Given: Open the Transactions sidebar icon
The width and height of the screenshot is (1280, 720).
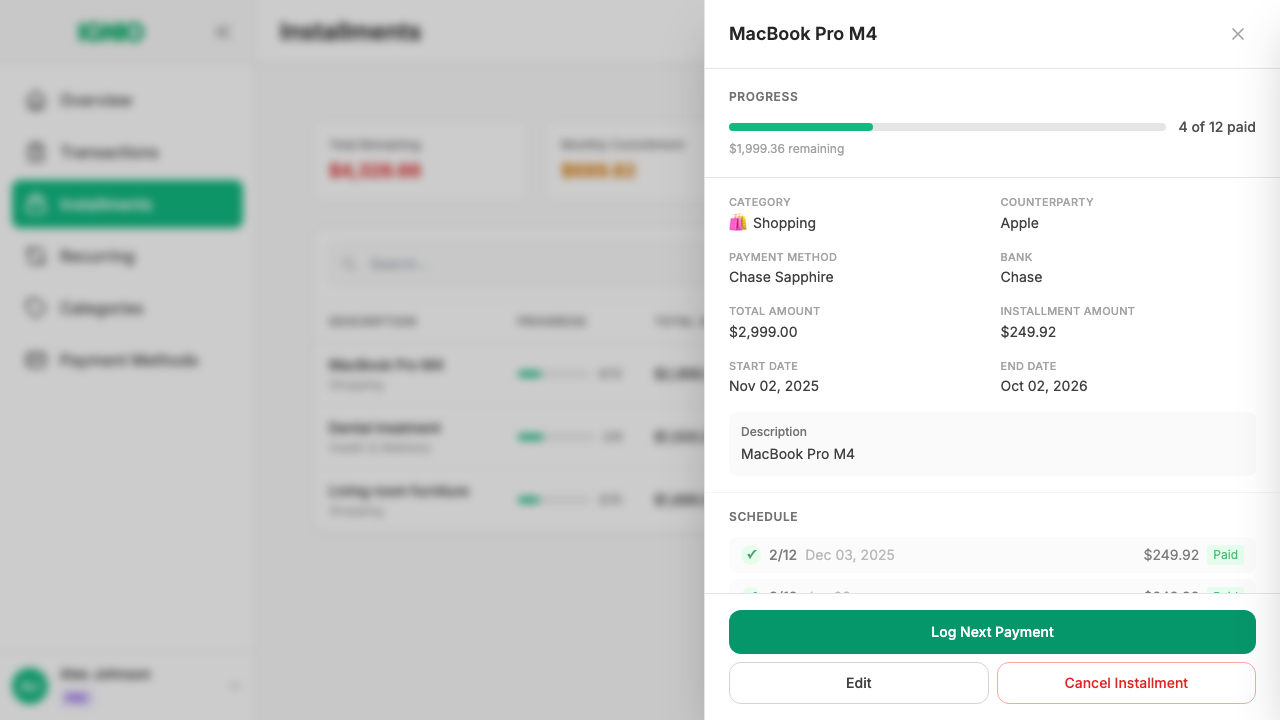Looking at the screenshot, I should (36, 153).
